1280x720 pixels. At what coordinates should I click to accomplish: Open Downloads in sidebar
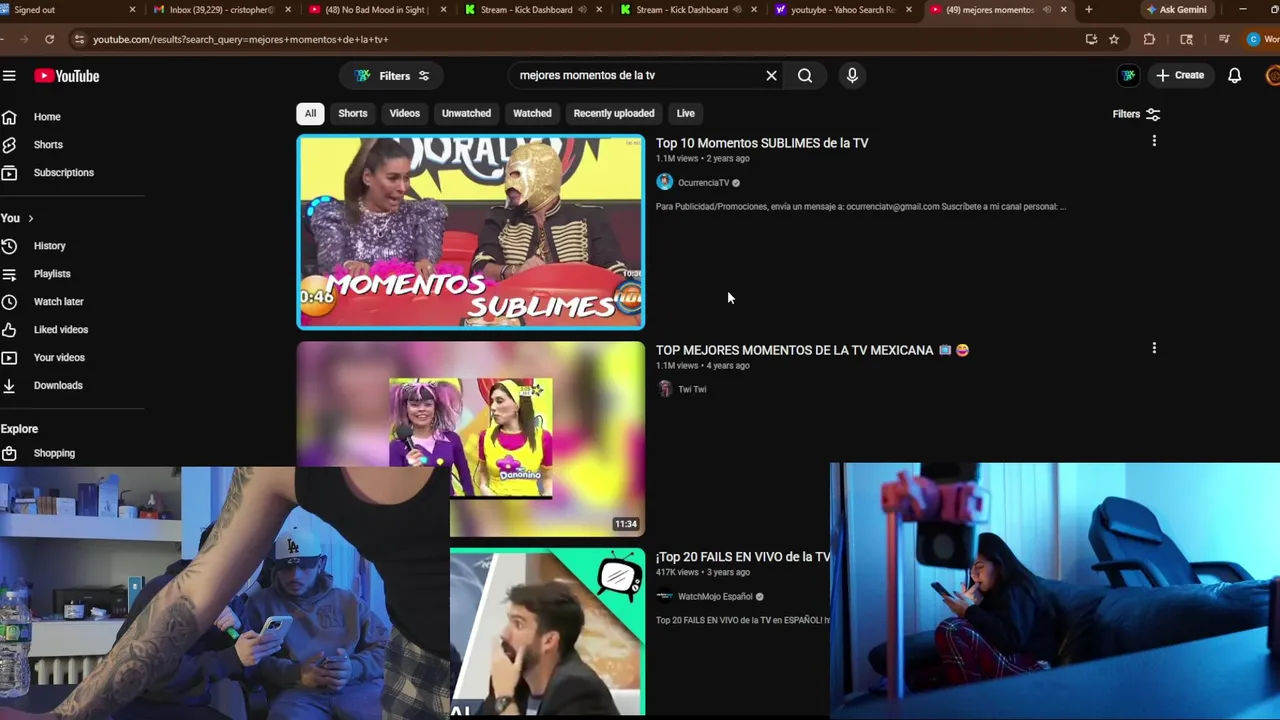[57, 386]
